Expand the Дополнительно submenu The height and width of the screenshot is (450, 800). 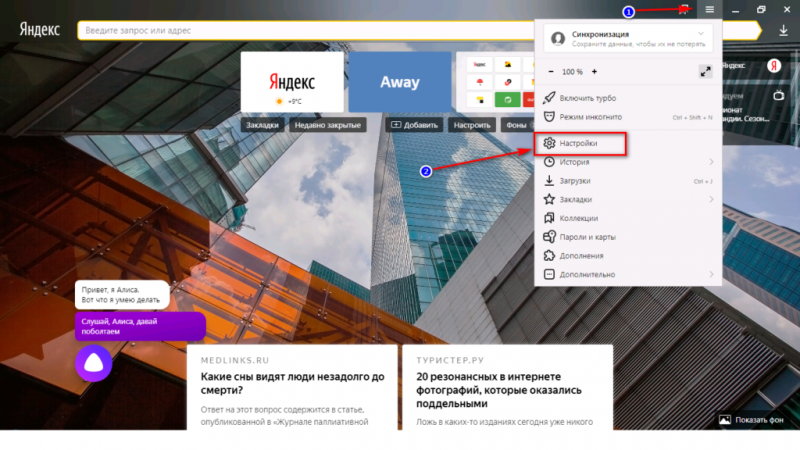(628, 274)
